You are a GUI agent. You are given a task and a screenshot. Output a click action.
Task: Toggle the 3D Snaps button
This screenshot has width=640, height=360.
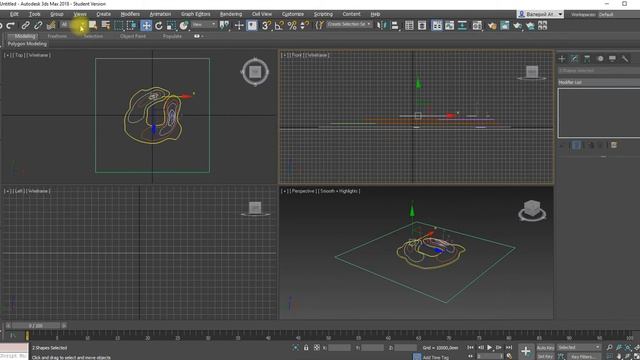click(266, 26)
